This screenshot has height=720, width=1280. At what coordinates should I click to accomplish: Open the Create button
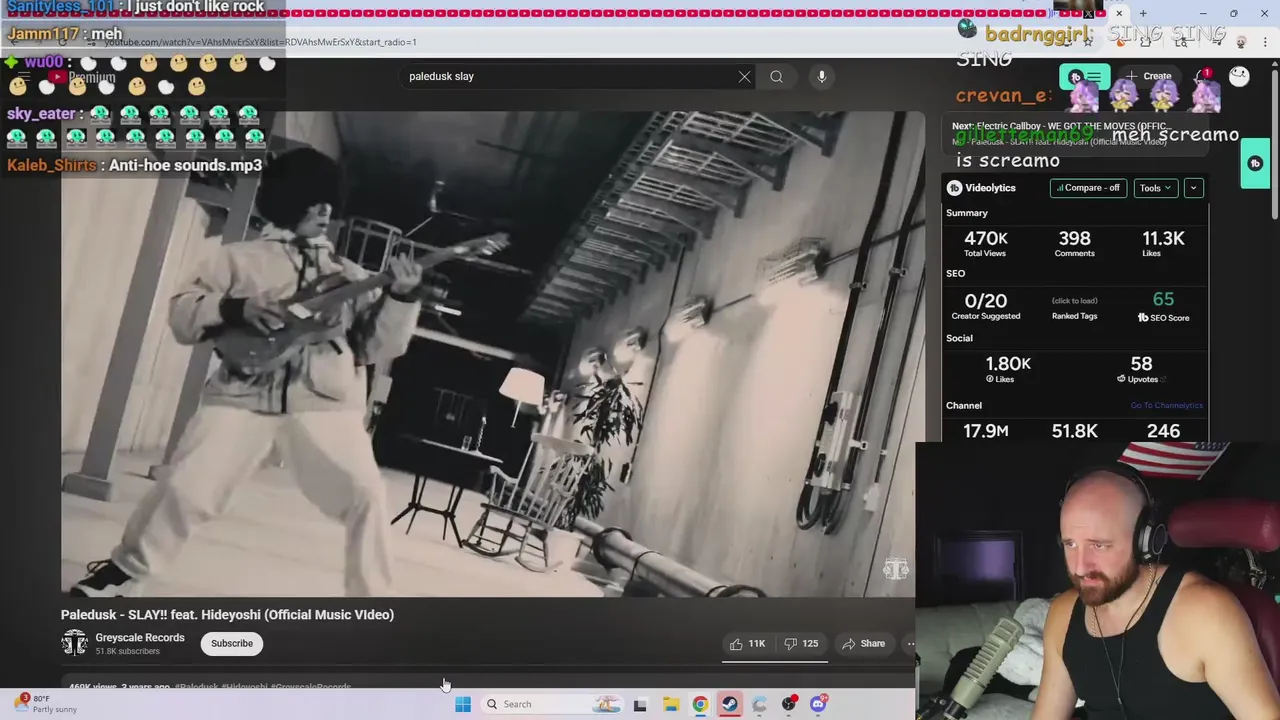pos(1148,76)
